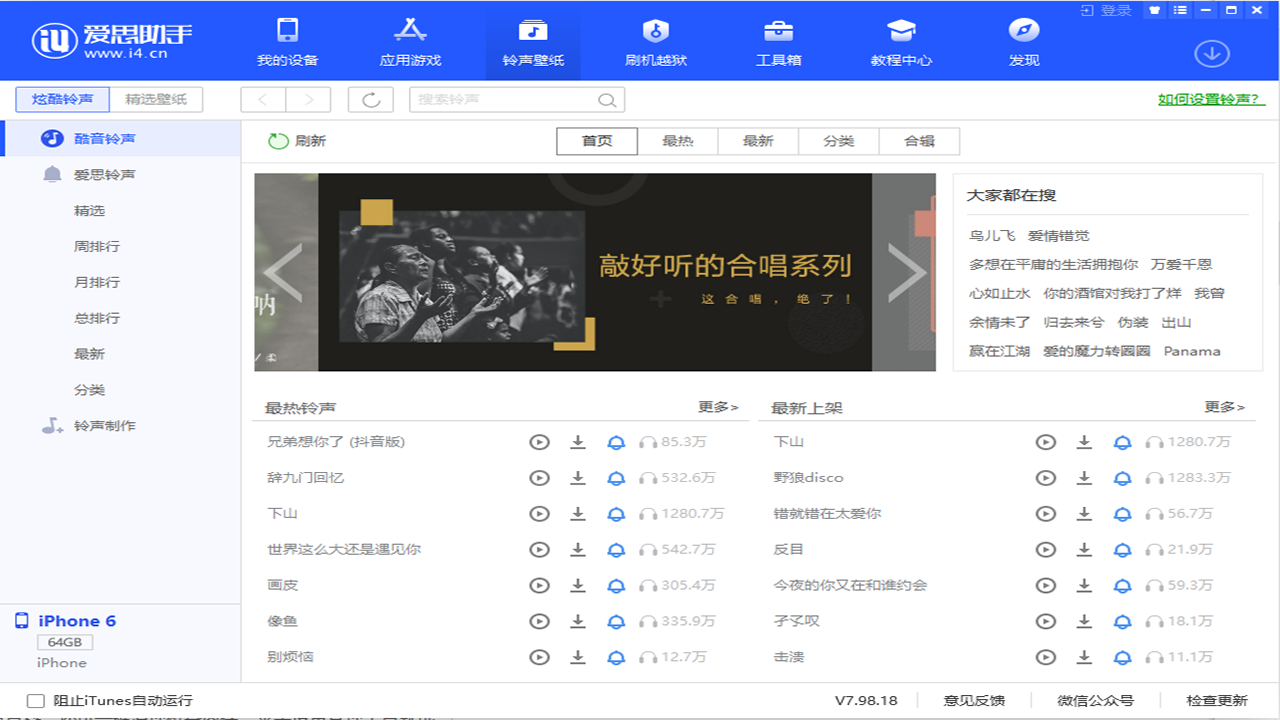Play the 下山 ringtone
The width and height of the screenshot is (1280, 720).
pyautogui.click(x=540, y=513)
